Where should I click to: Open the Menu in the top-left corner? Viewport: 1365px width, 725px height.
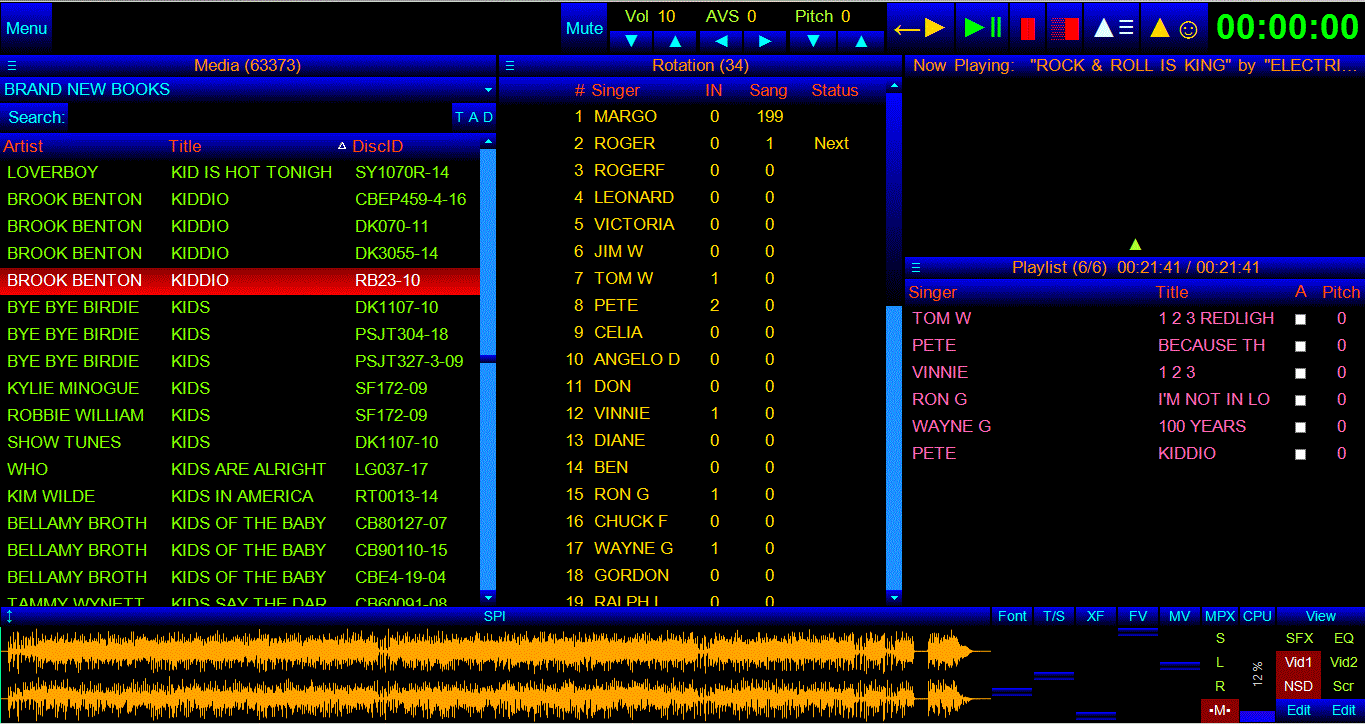[x=27, y=28]
